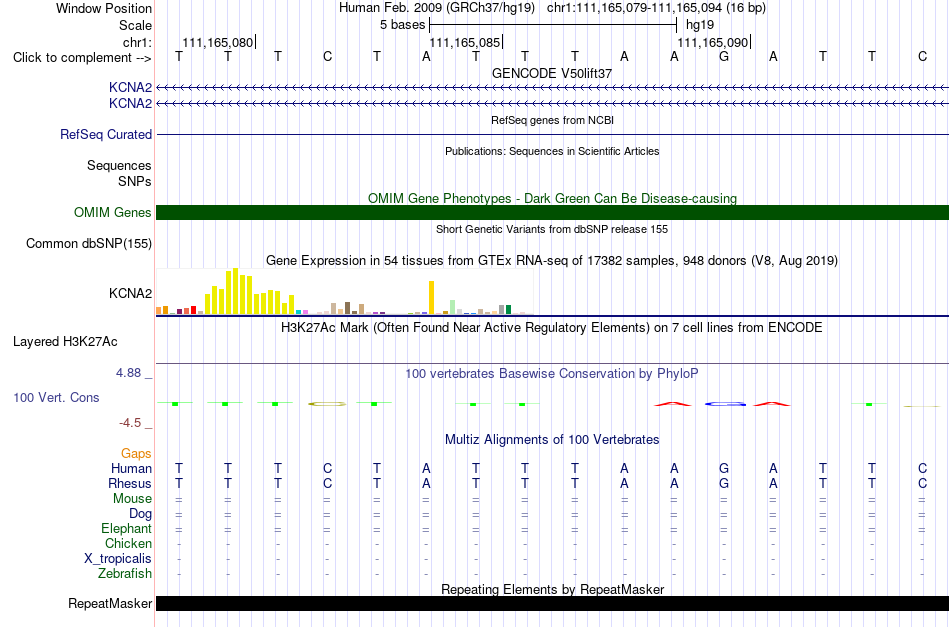Click 'Repeating Elements by RepeatMasker' title
The width and height of the screenshot is (950, 627).
553,589
